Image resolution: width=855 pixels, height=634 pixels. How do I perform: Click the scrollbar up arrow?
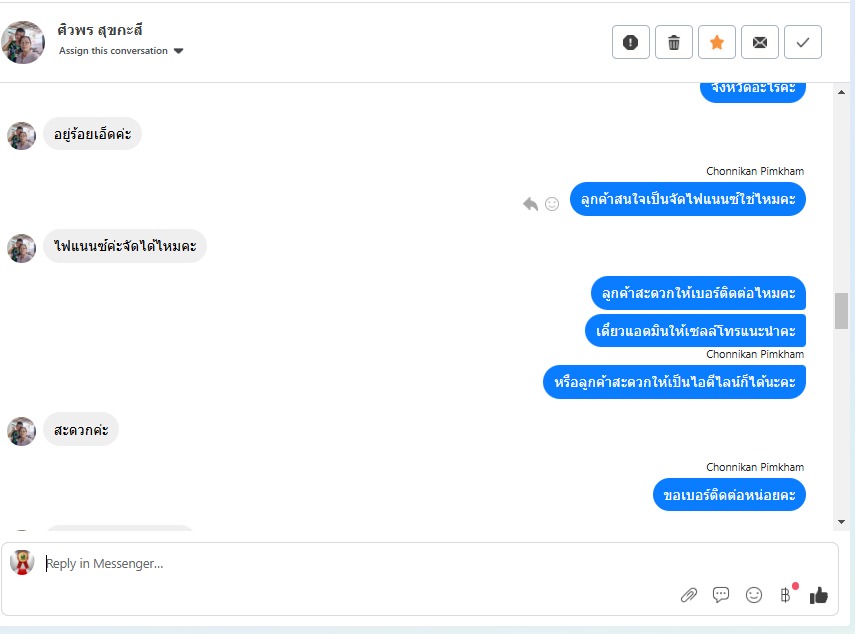pos(841,92)
